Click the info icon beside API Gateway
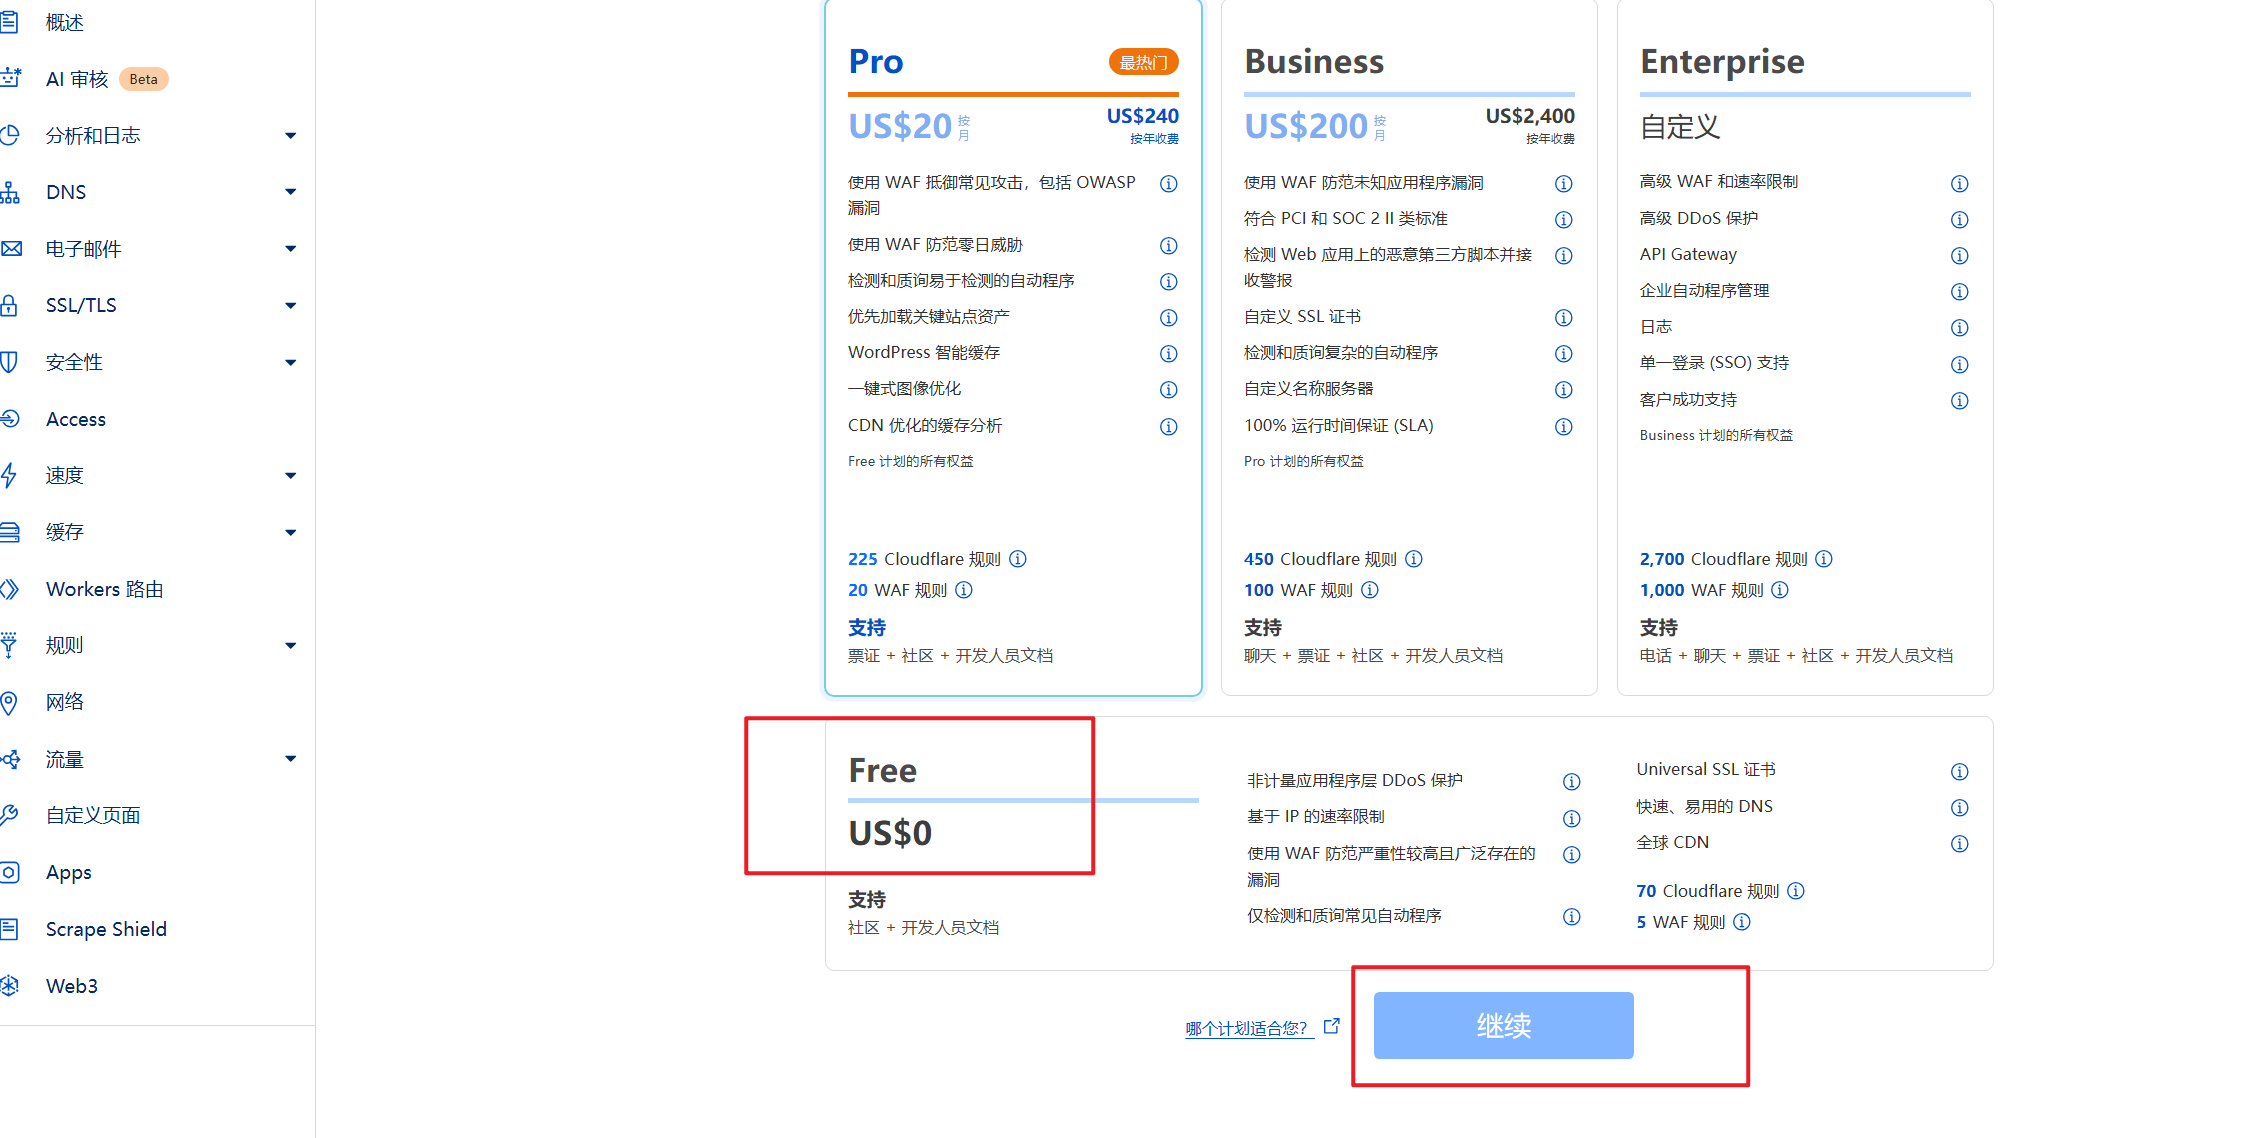Viewport: 2260px width, 1138px height. (1959, 256)
